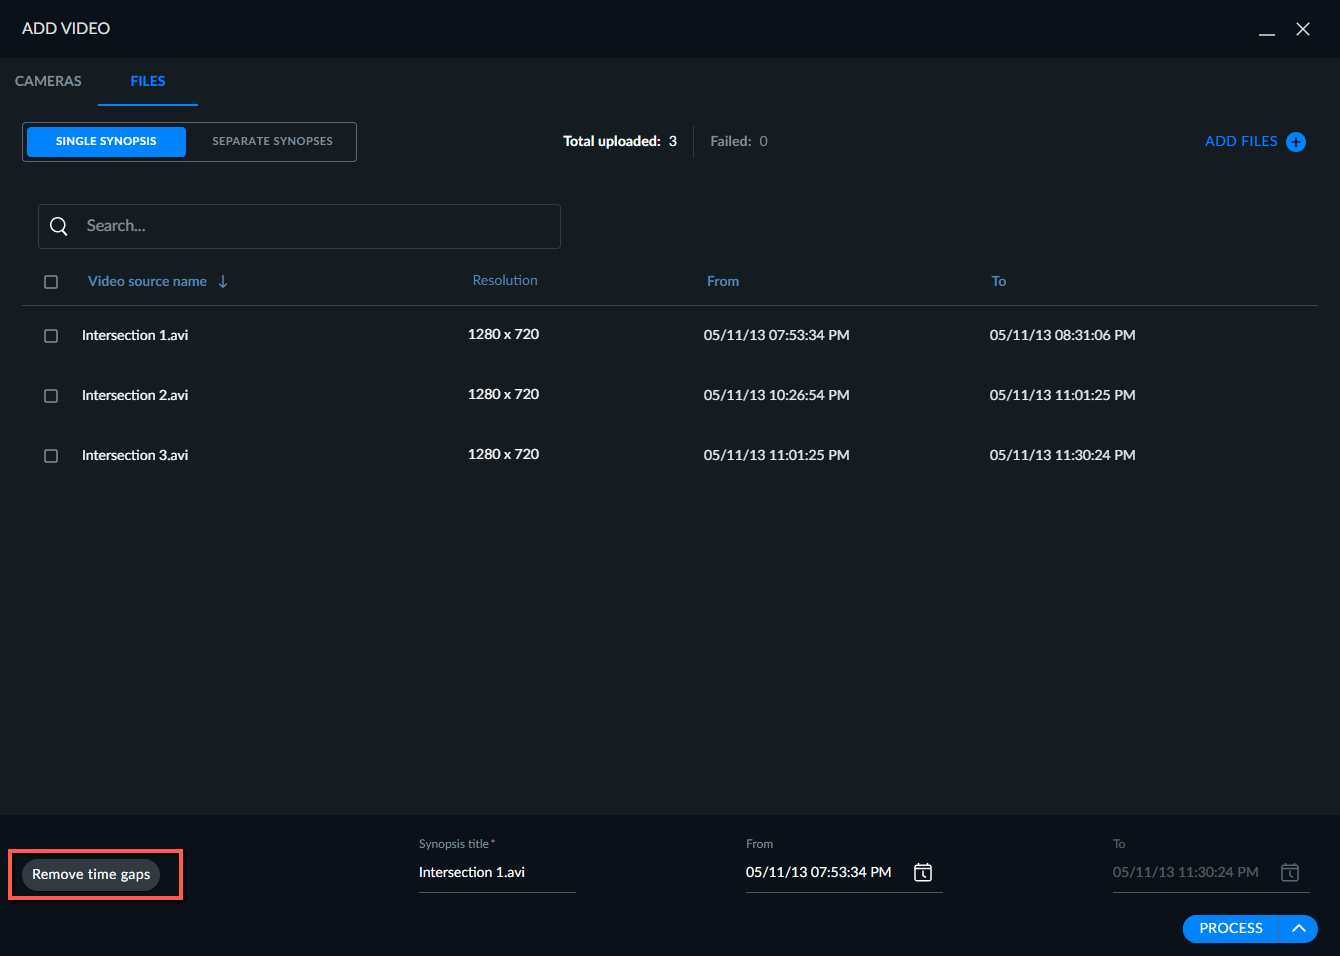Open the From date calendar picker

click(x=923, y=873)
